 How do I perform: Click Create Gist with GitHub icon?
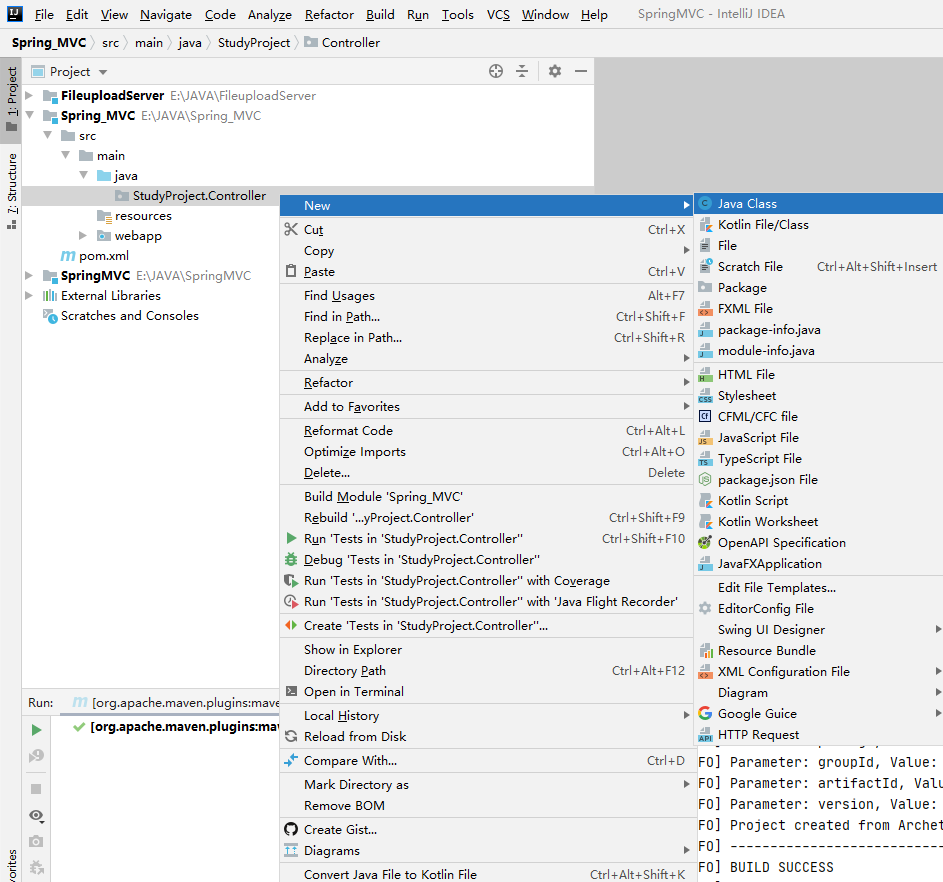click(340, 830)
